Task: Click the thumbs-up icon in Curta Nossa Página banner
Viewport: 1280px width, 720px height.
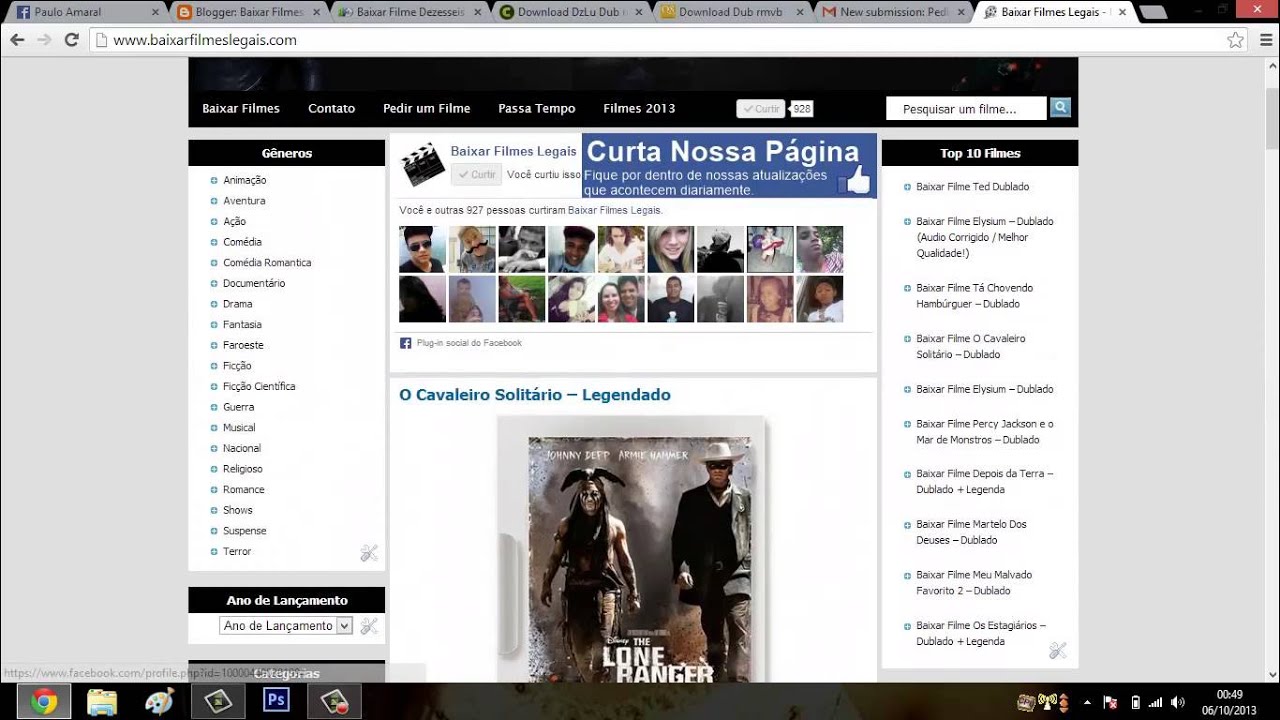Action: click(853, 179)
